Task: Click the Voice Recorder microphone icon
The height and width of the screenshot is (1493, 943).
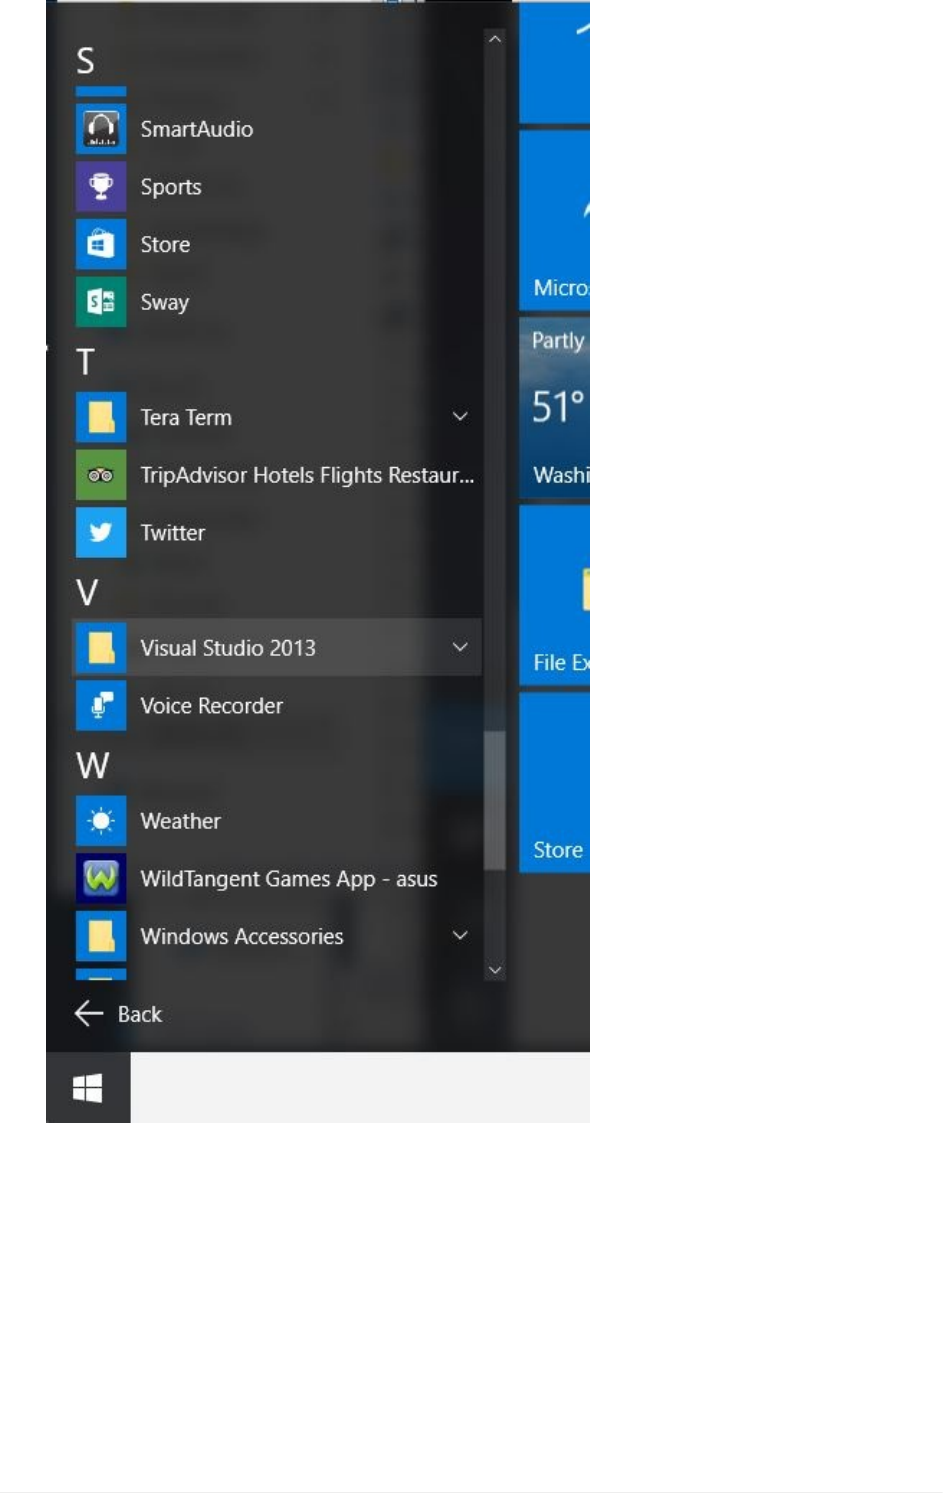Action: point(101,705)
